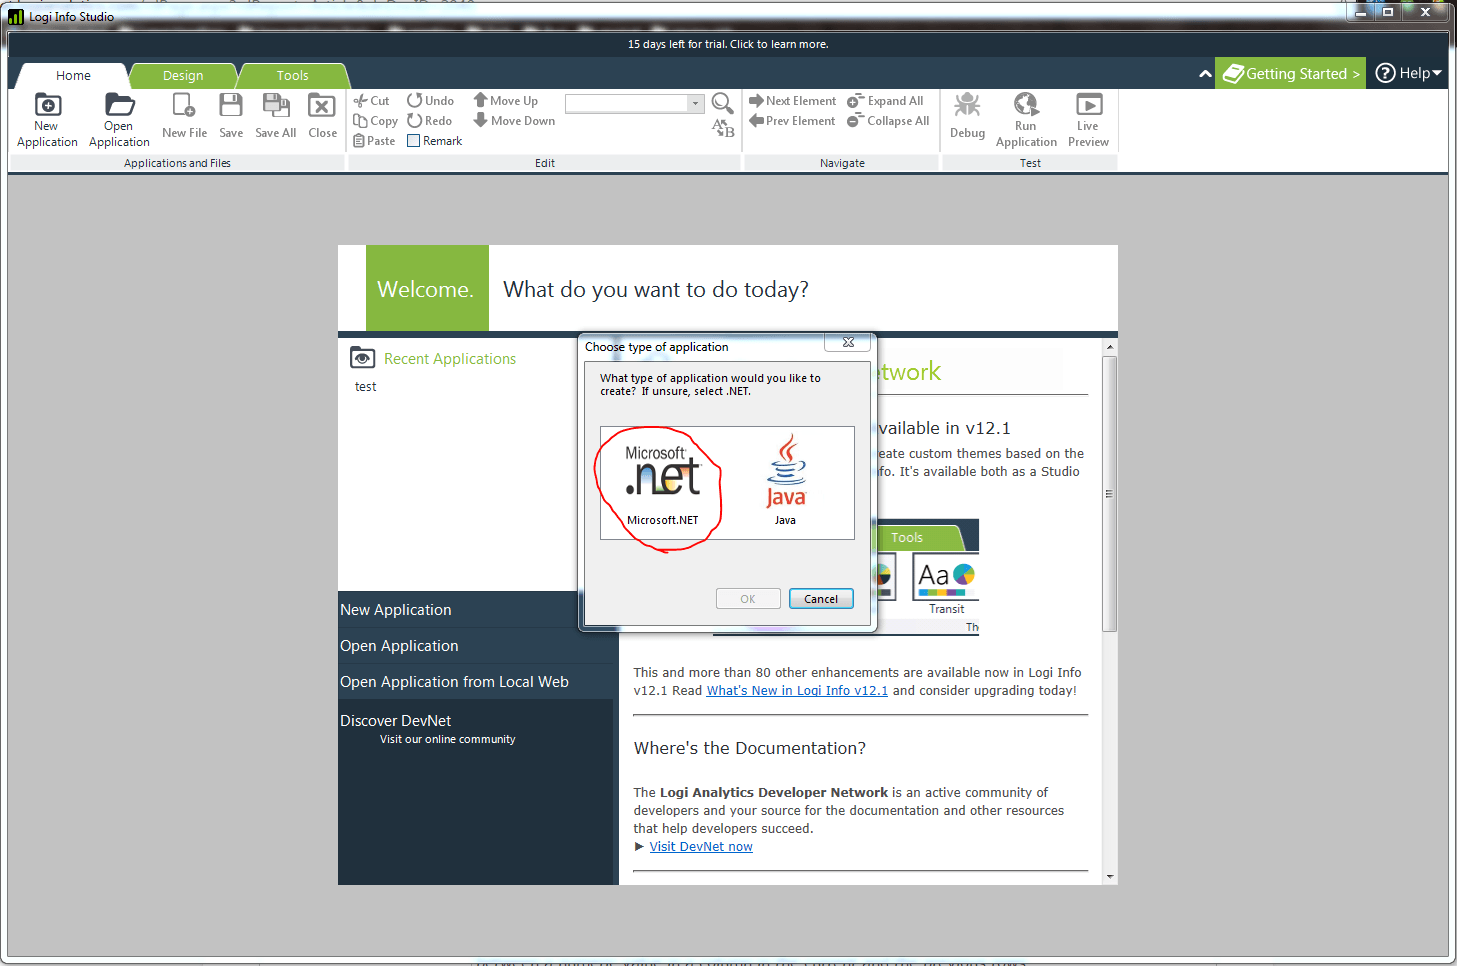Click the Run Application icon
The height and width of the screenshot is (966, 1457).
point(1026,118)
